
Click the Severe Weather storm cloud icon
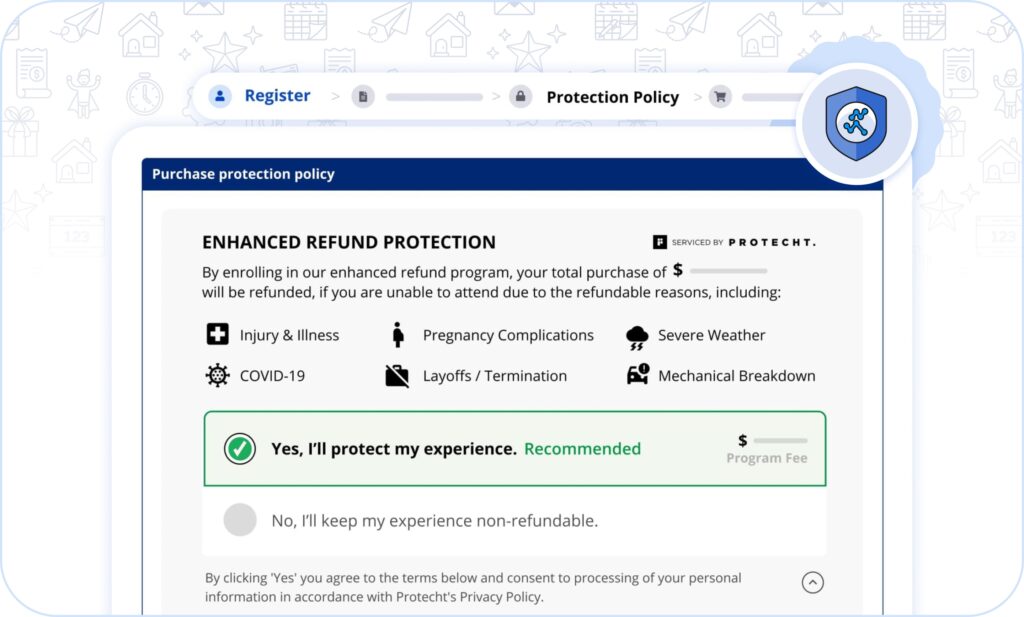click(637, 337)
